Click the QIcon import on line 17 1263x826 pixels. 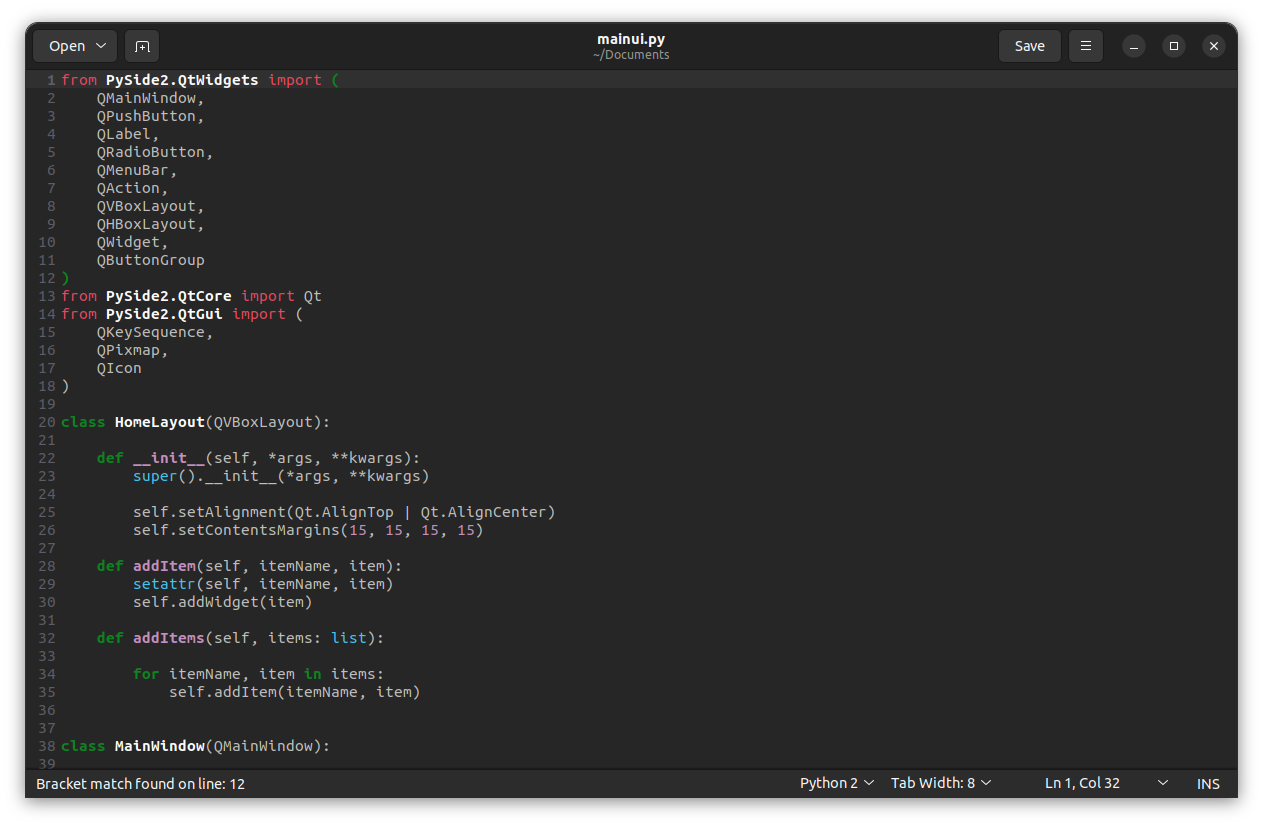[x=119, y=368]
